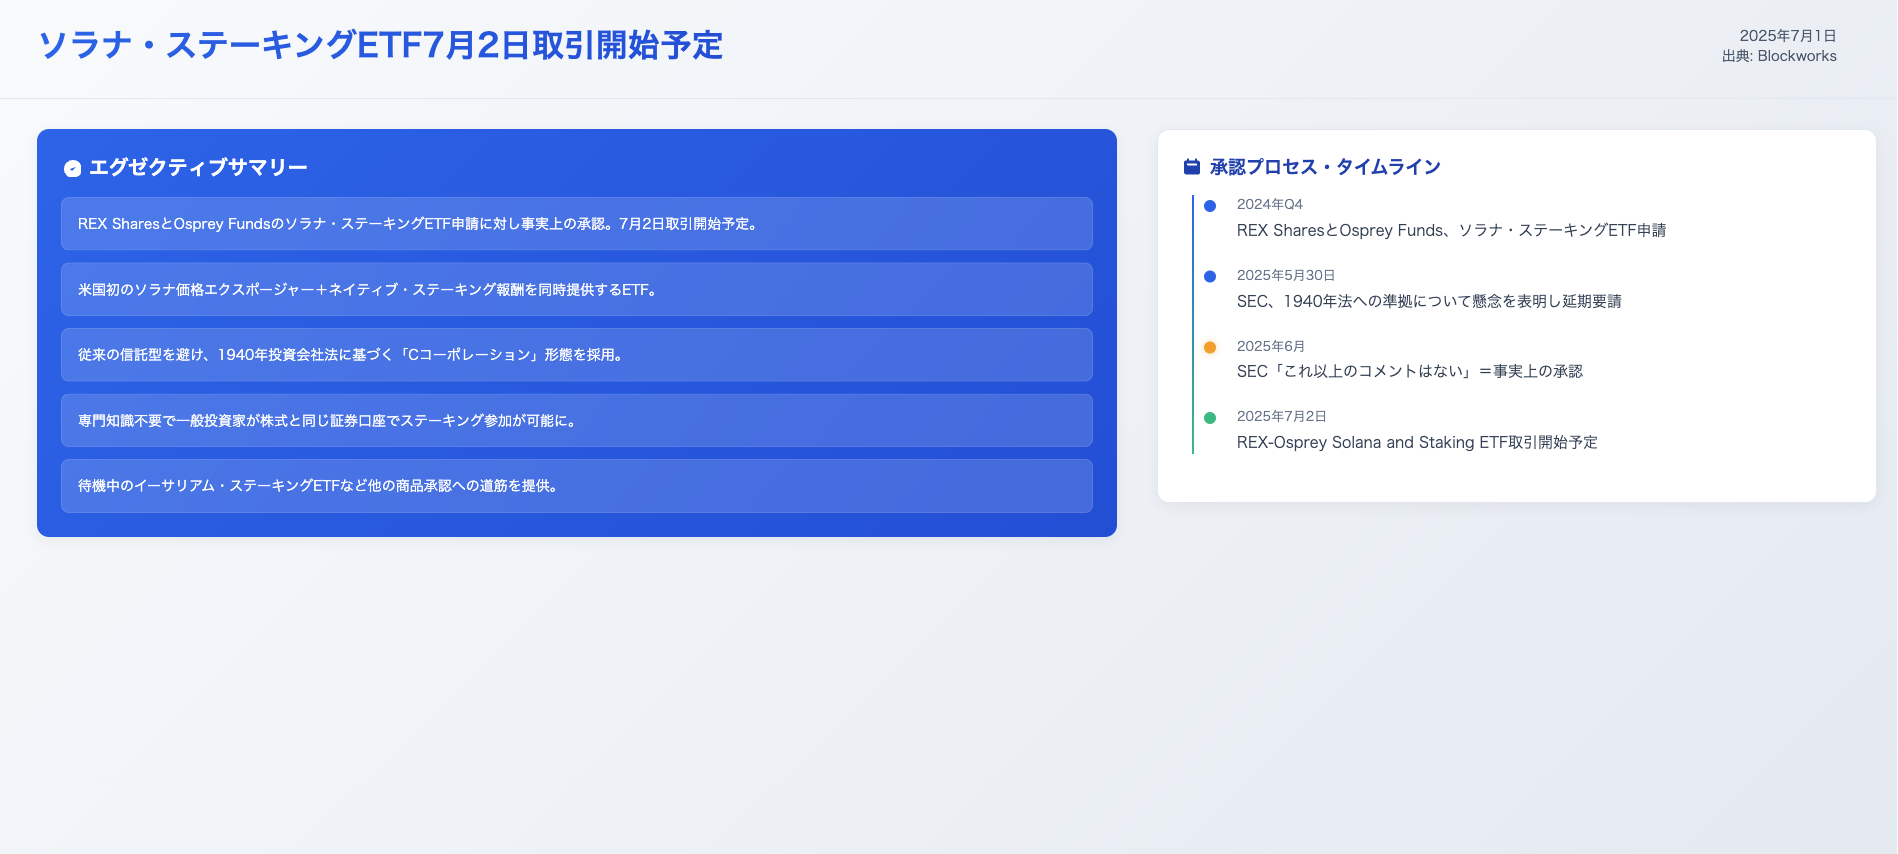Click the summary card starting 従来の信託型を避け
This screenshot has height=854, width=1898.
tap(577, 355)
